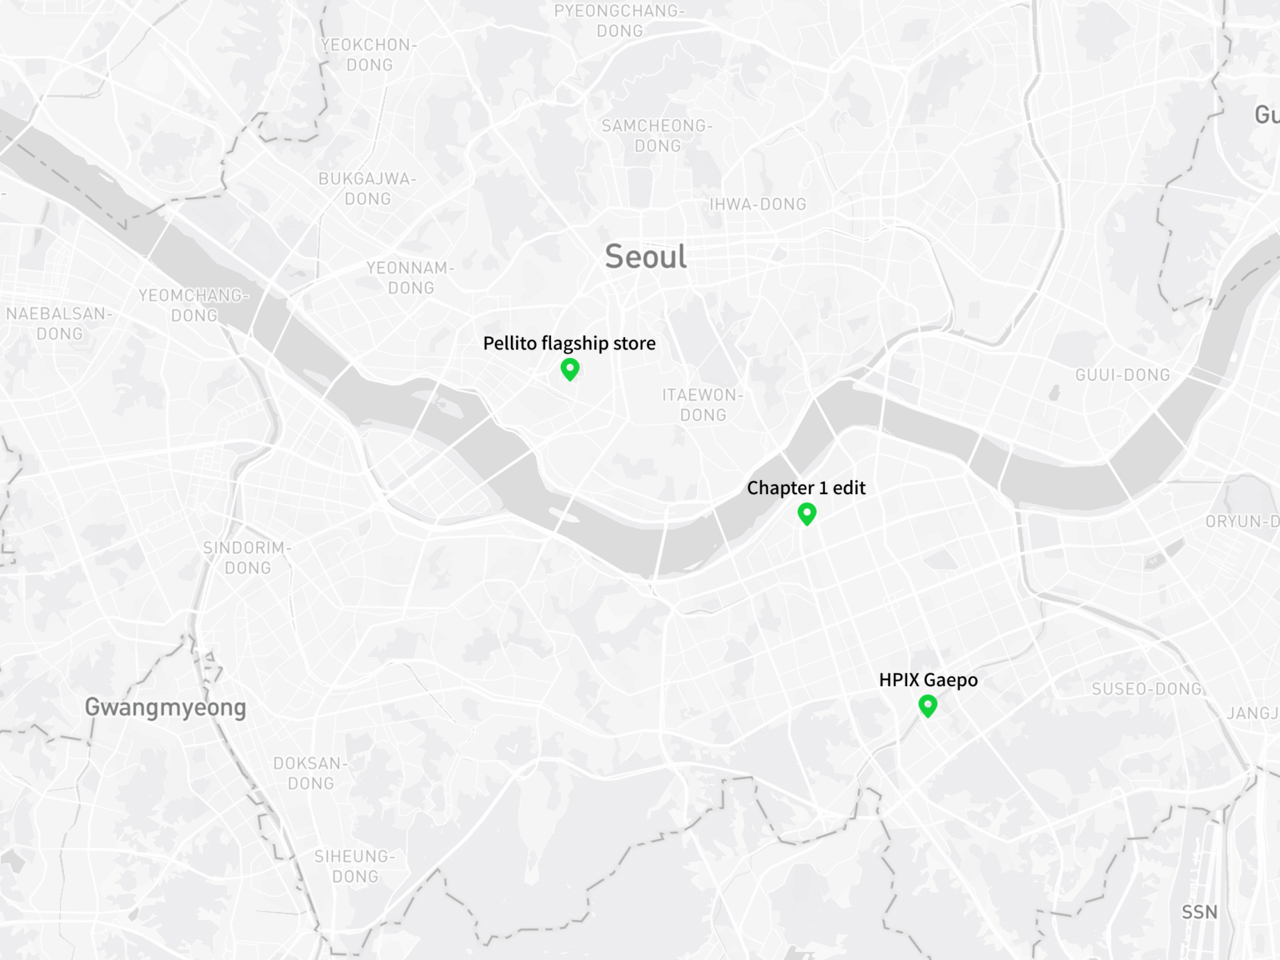
Task: Select the Pellito flagship store label
Action: coord(569,343)
